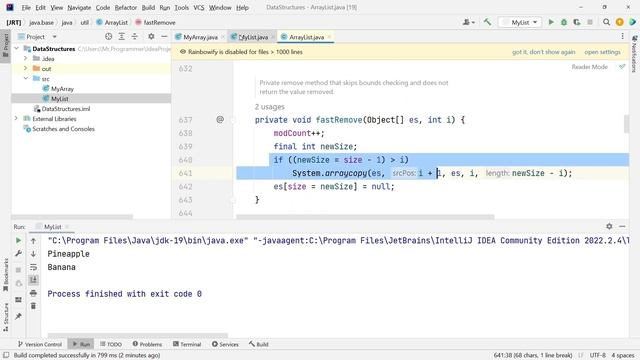
Task: Open the Terminal tool window
Action: pyautogui.click(x=187, y=344)
